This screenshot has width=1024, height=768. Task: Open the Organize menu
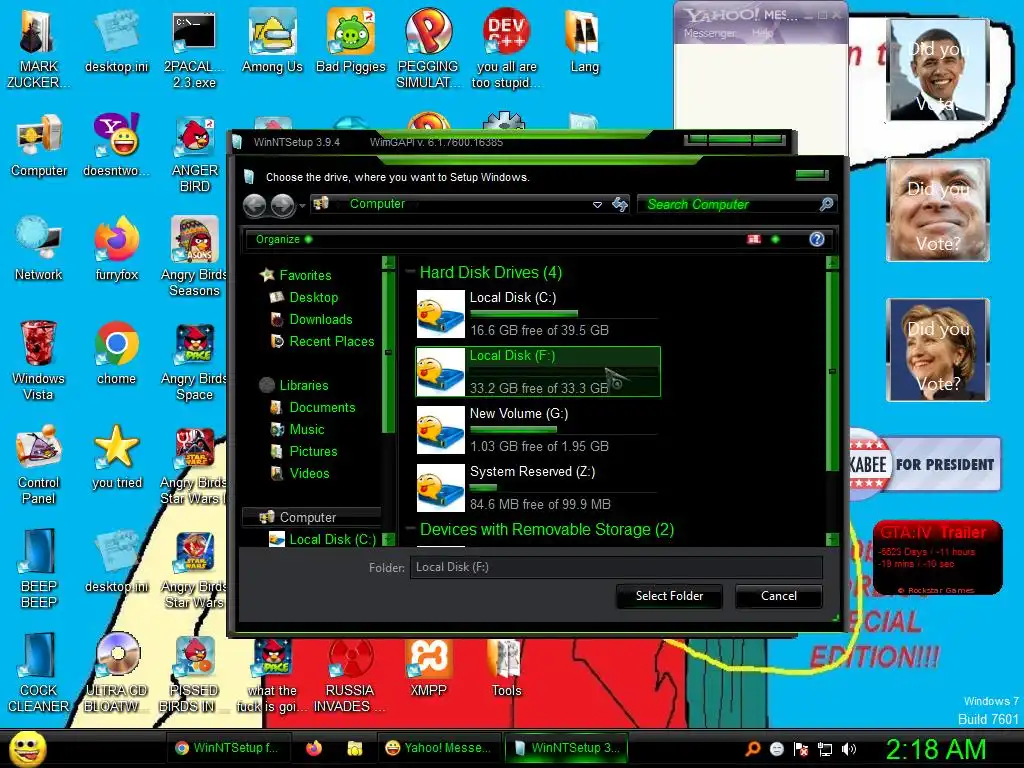283,239
